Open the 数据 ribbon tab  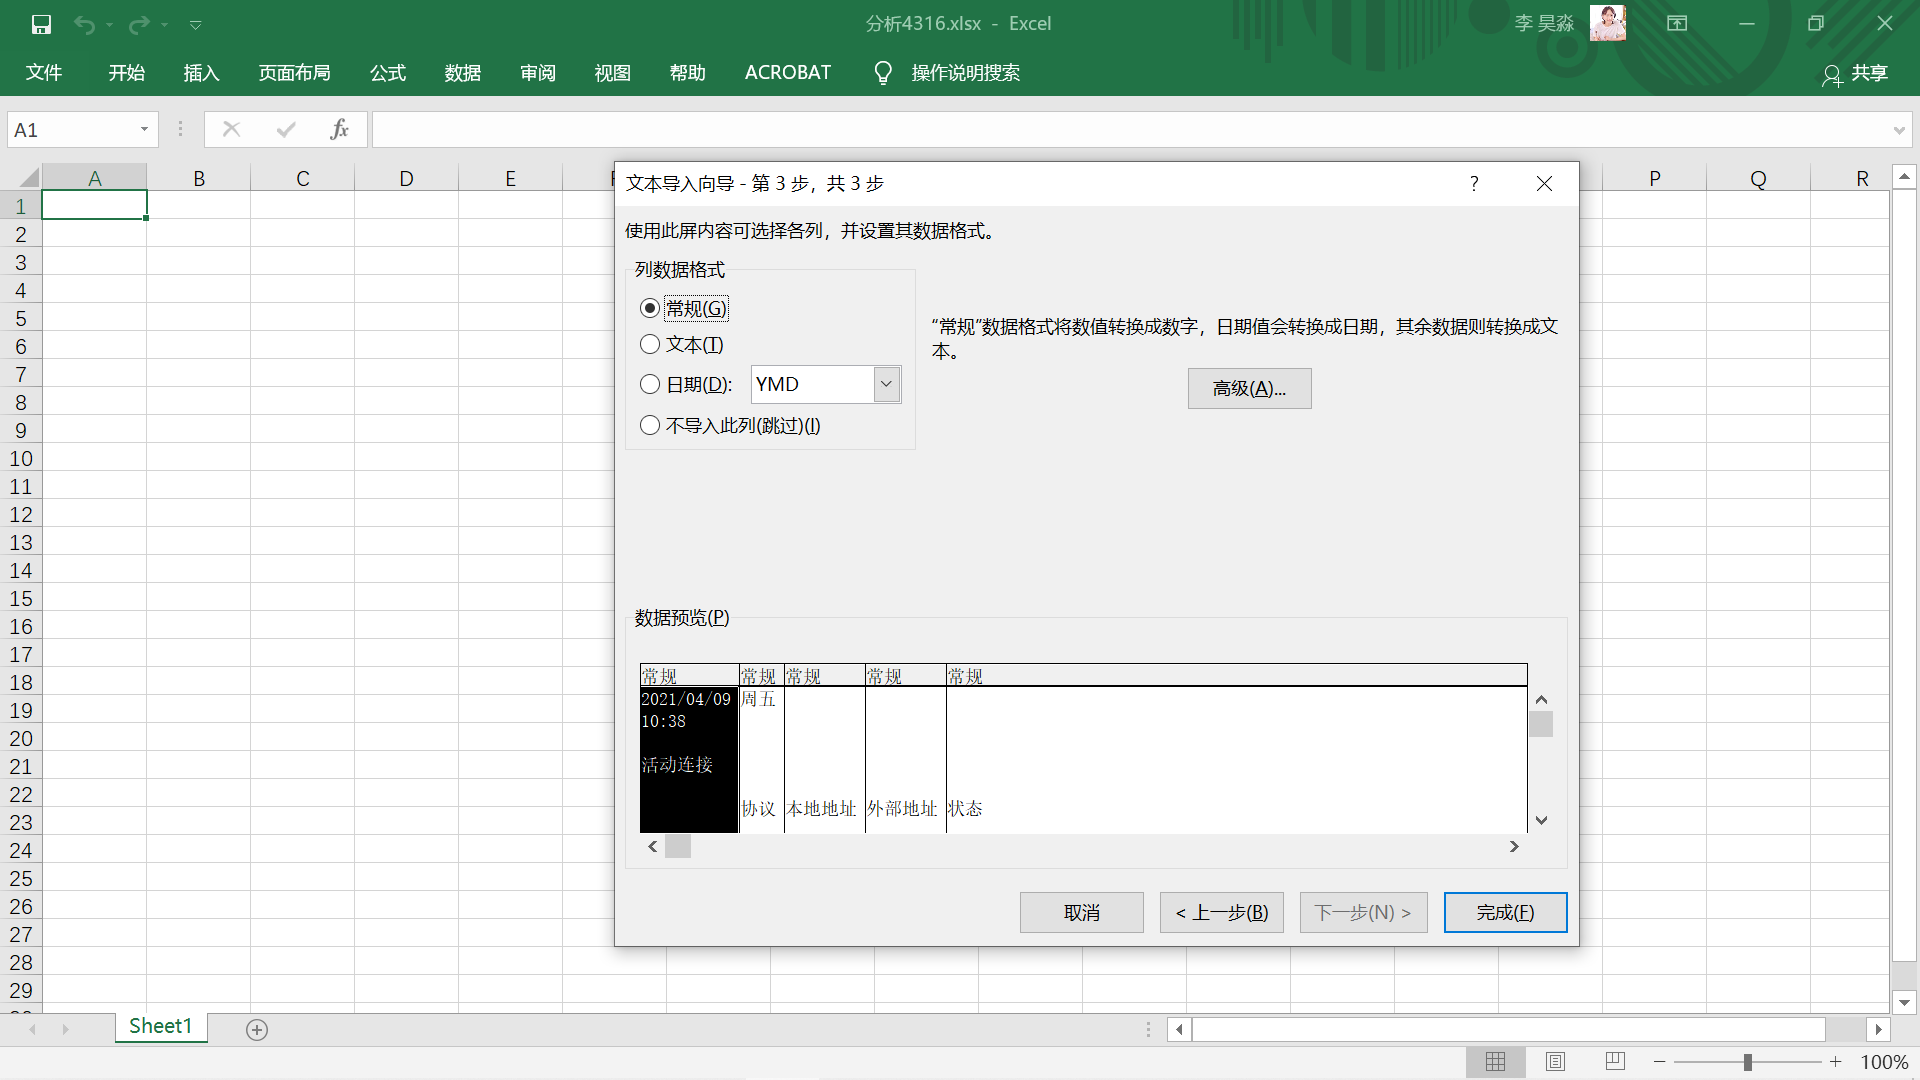462,73
